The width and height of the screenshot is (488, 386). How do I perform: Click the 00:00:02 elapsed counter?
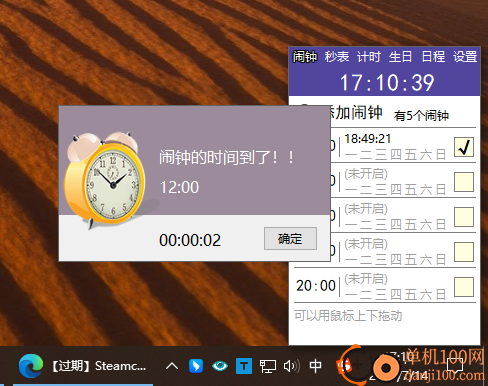[x=190, y=240]
